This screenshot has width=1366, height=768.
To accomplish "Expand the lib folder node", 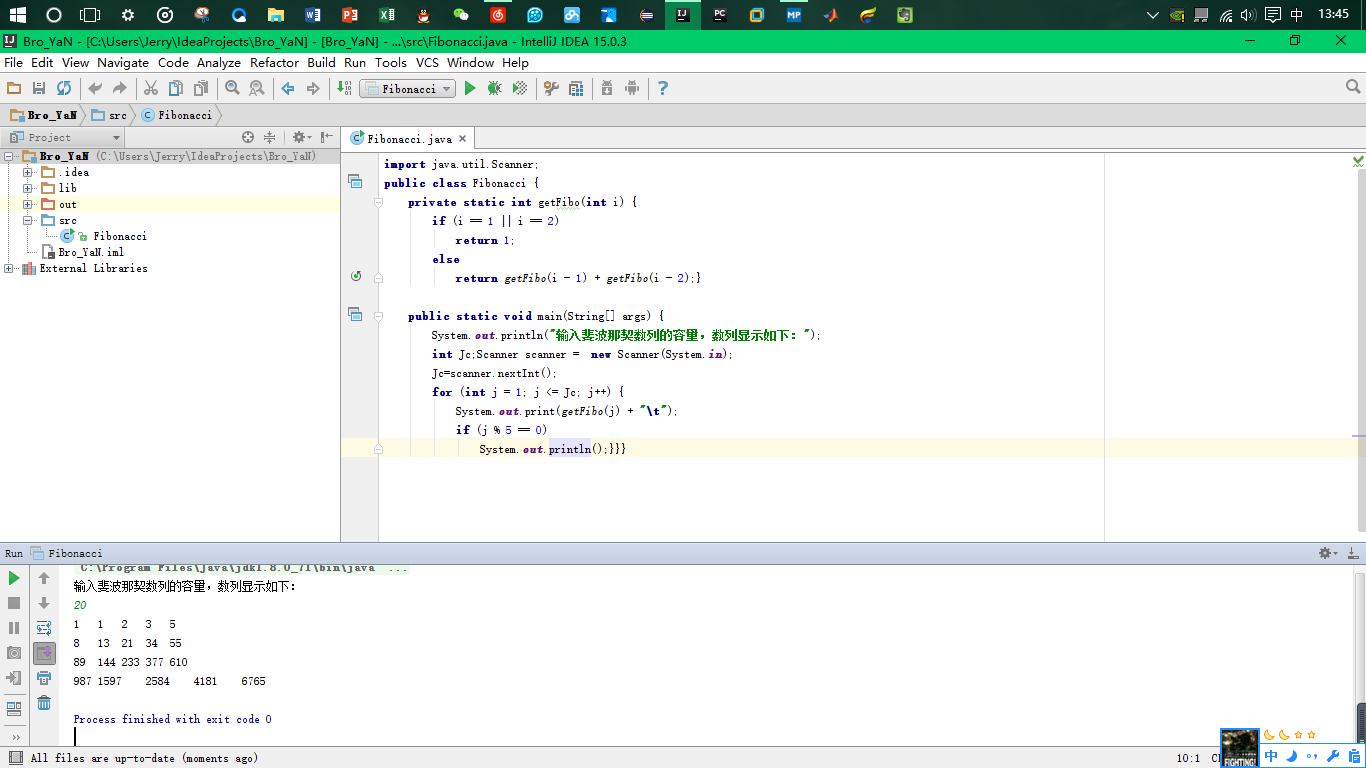I will [28, 188].
